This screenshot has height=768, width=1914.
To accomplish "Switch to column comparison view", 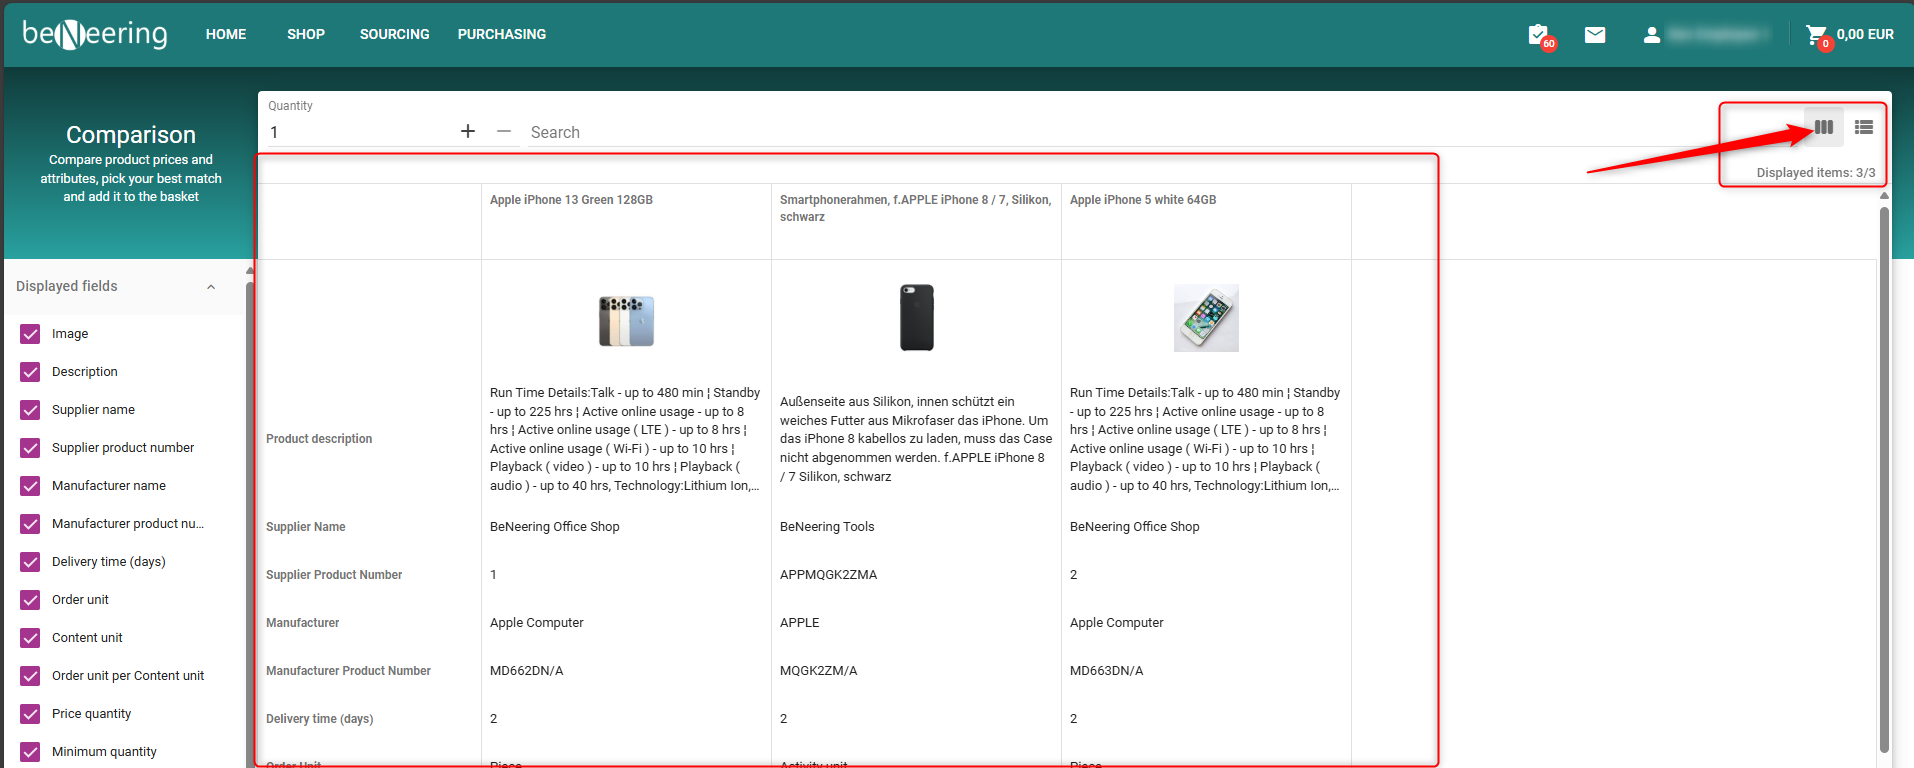I will point(1824,127).
